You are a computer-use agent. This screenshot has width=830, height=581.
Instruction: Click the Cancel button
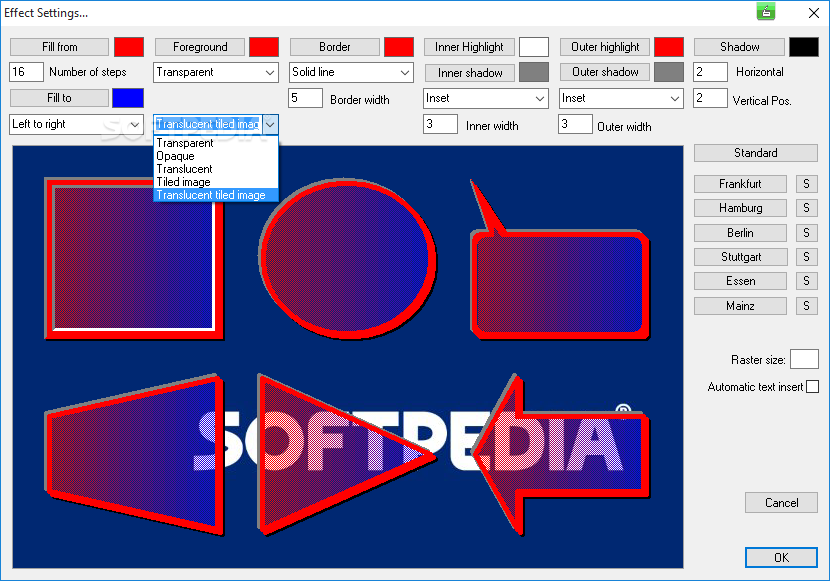(781, 503)
